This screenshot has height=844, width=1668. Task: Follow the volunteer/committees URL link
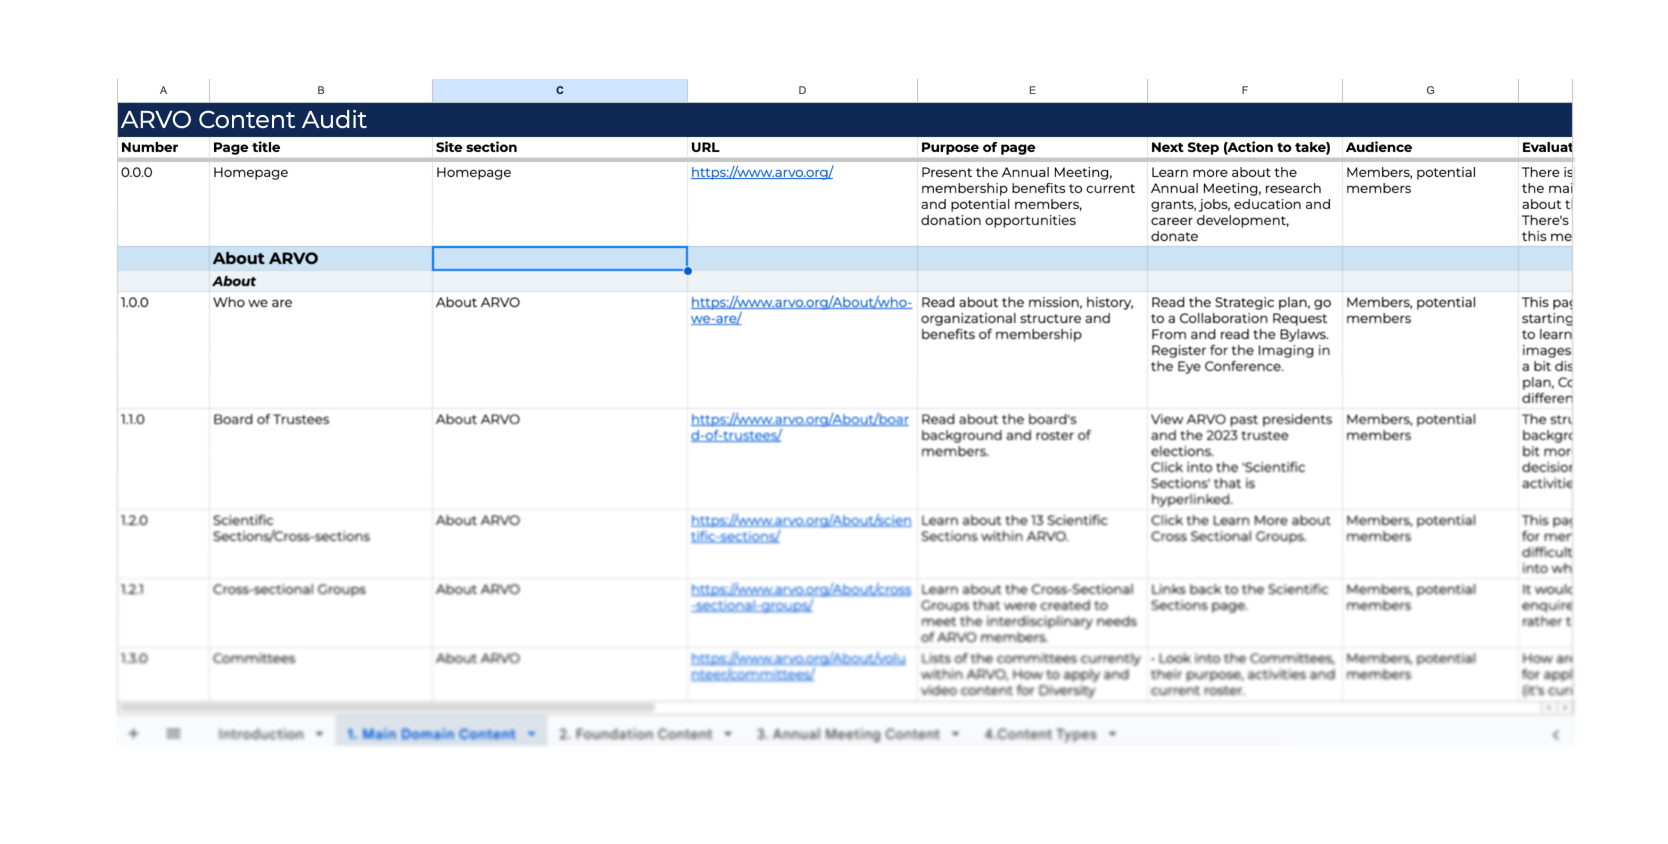pyautogui.click(x=798, y=666)
